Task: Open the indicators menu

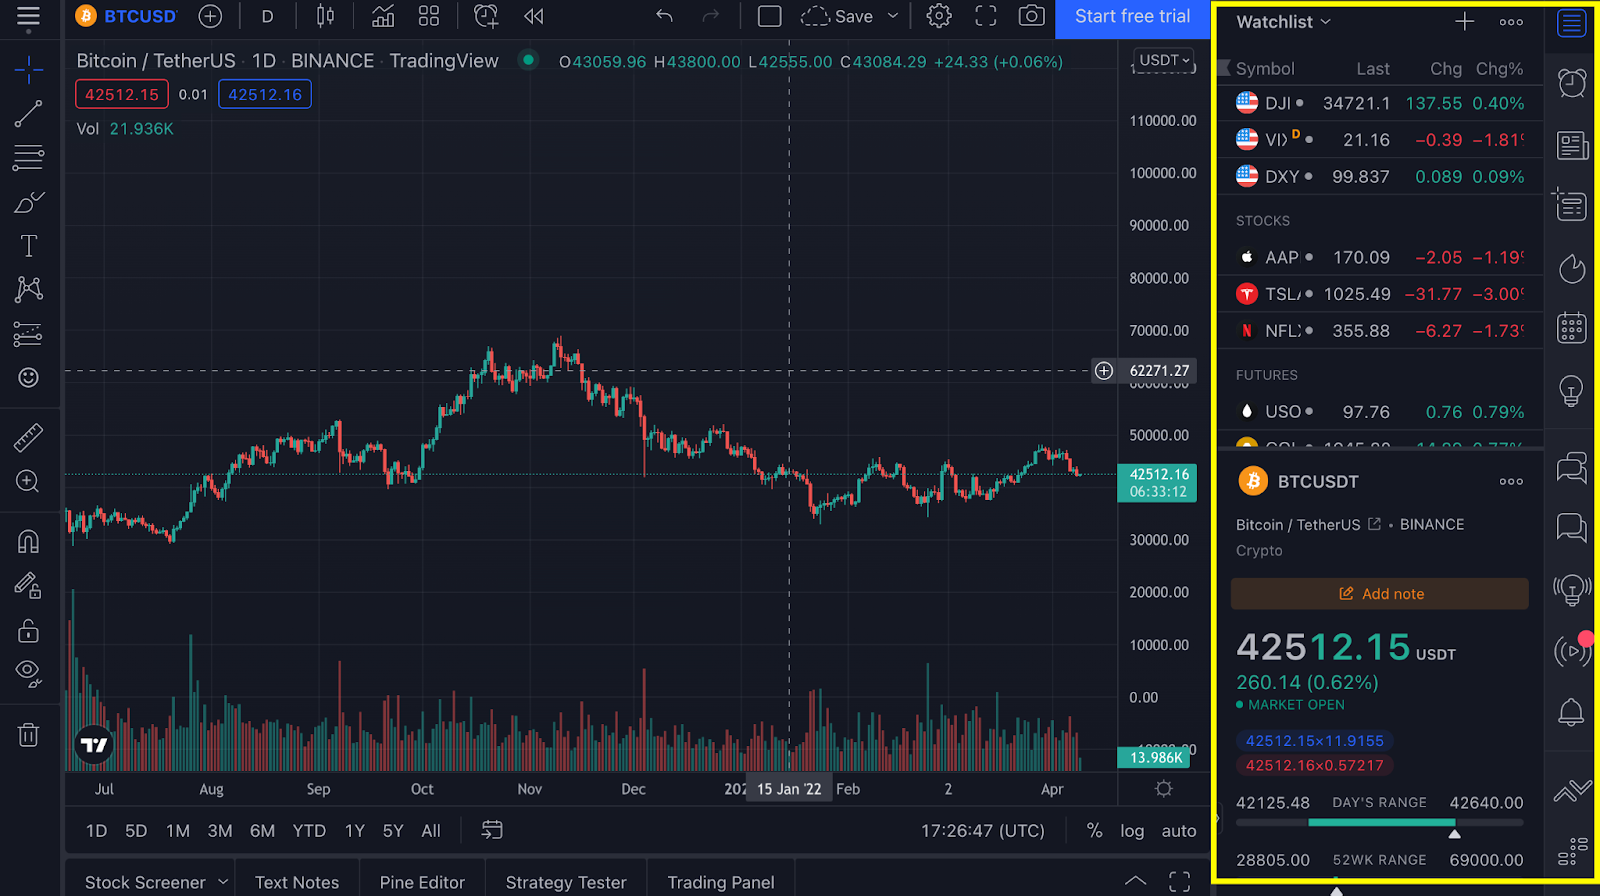Action: pyautogui.click(x=382, y=16)
